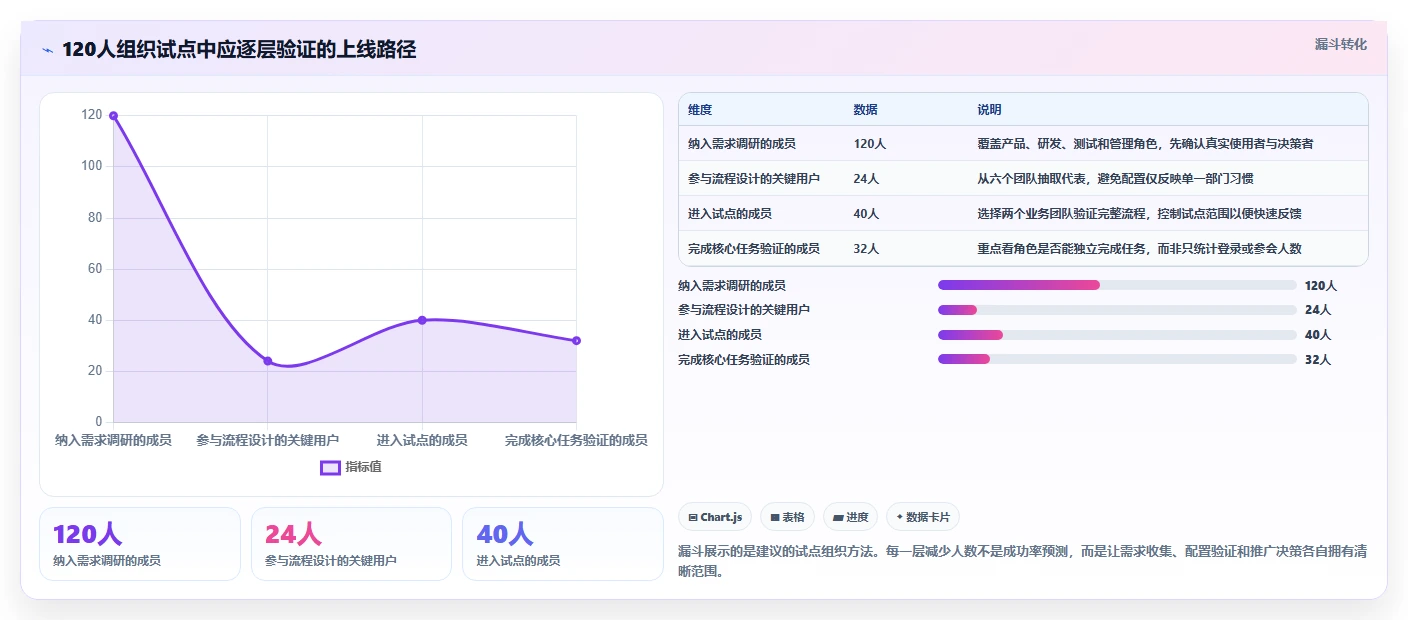Screen dimensions: 1408x620
Task: Click the 40人 progress bar for 进入试点的成员
Action: coord(1117,335)
